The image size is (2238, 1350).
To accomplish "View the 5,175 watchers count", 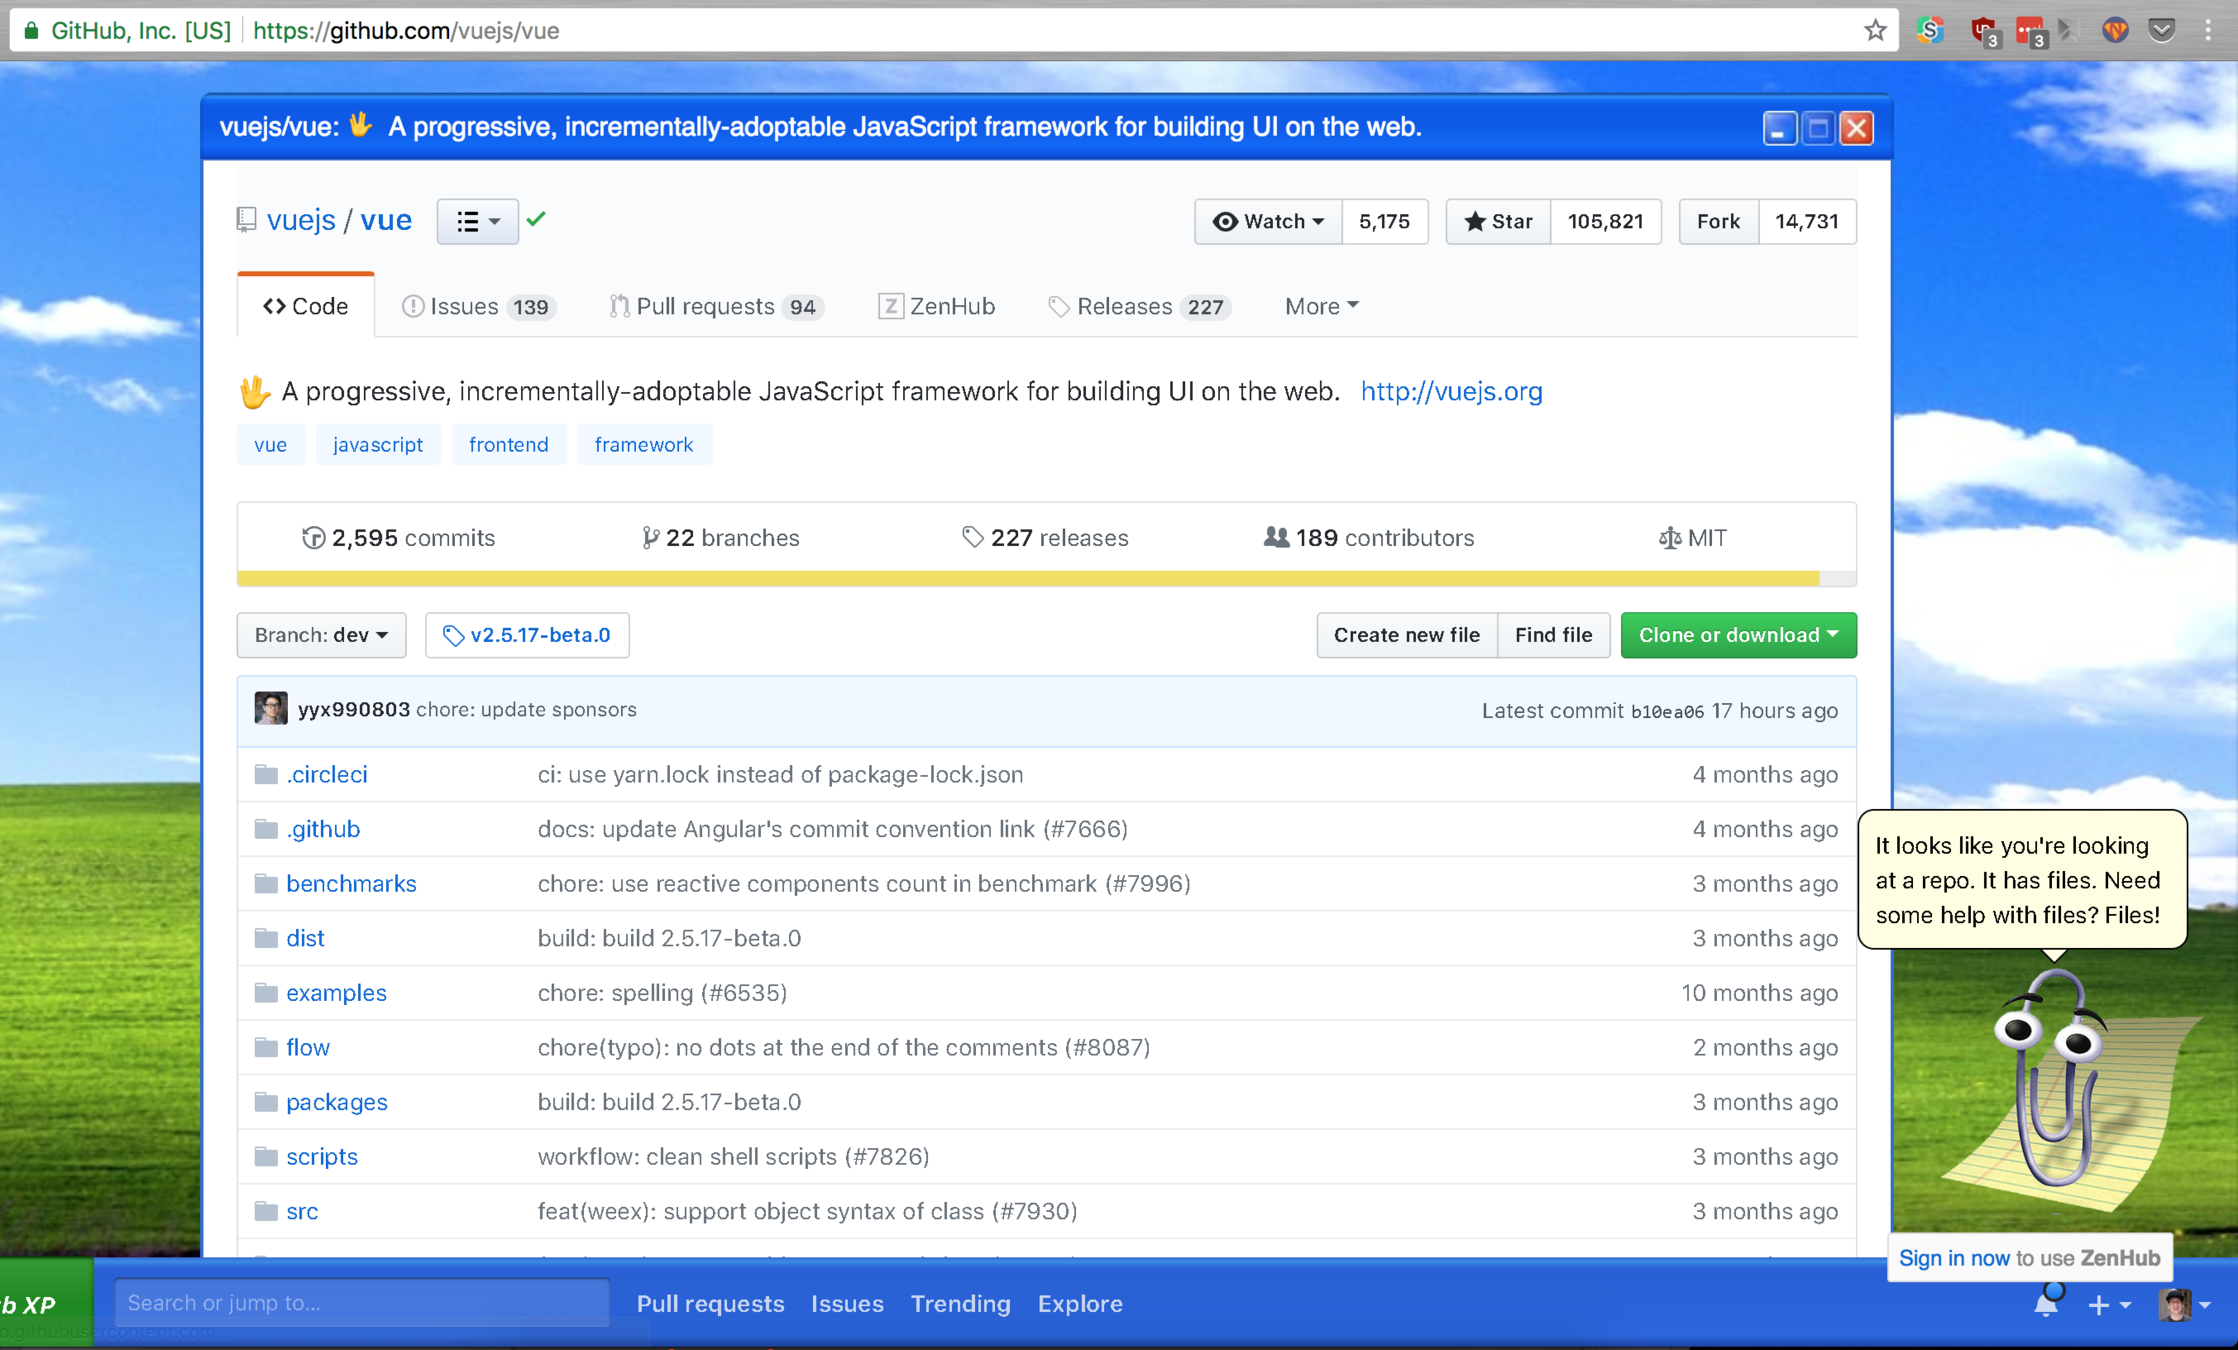I will click(1385, 221).
